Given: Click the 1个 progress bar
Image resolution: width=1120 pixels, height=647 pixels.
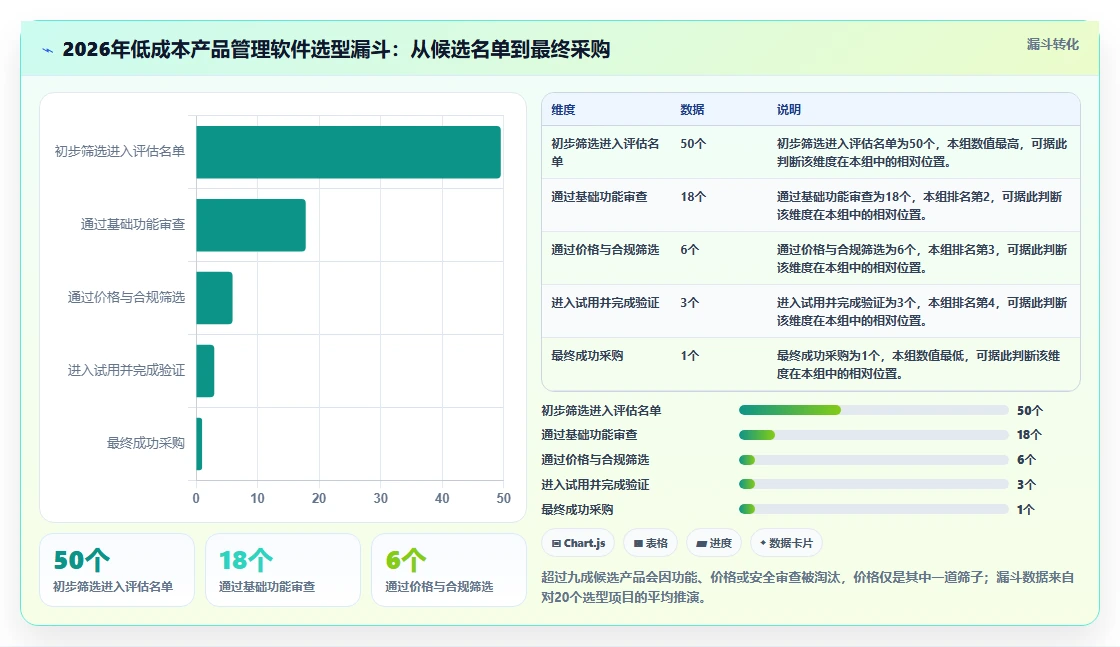Looking at the screenshot, I should [x=874, y=509].
